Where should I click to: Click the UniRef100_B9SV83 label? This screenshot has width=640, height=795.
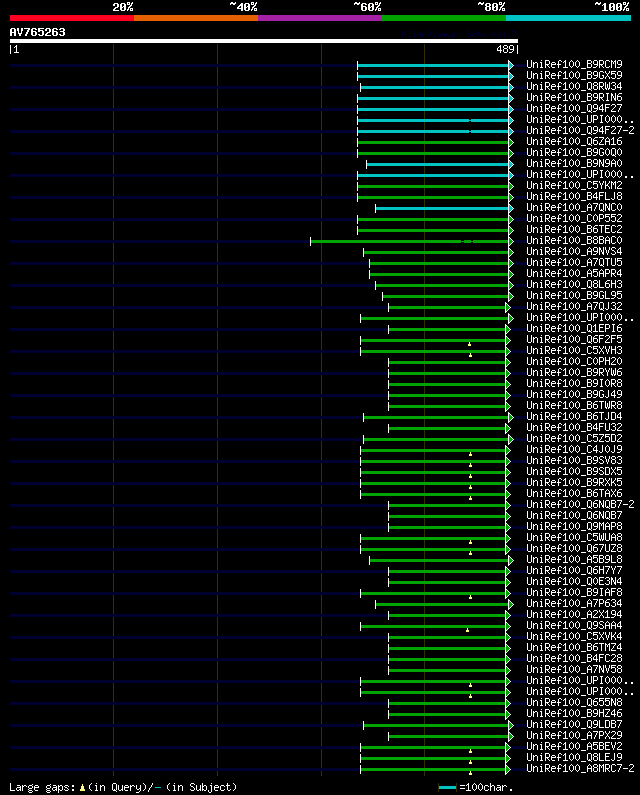click(x=574, y=460)
